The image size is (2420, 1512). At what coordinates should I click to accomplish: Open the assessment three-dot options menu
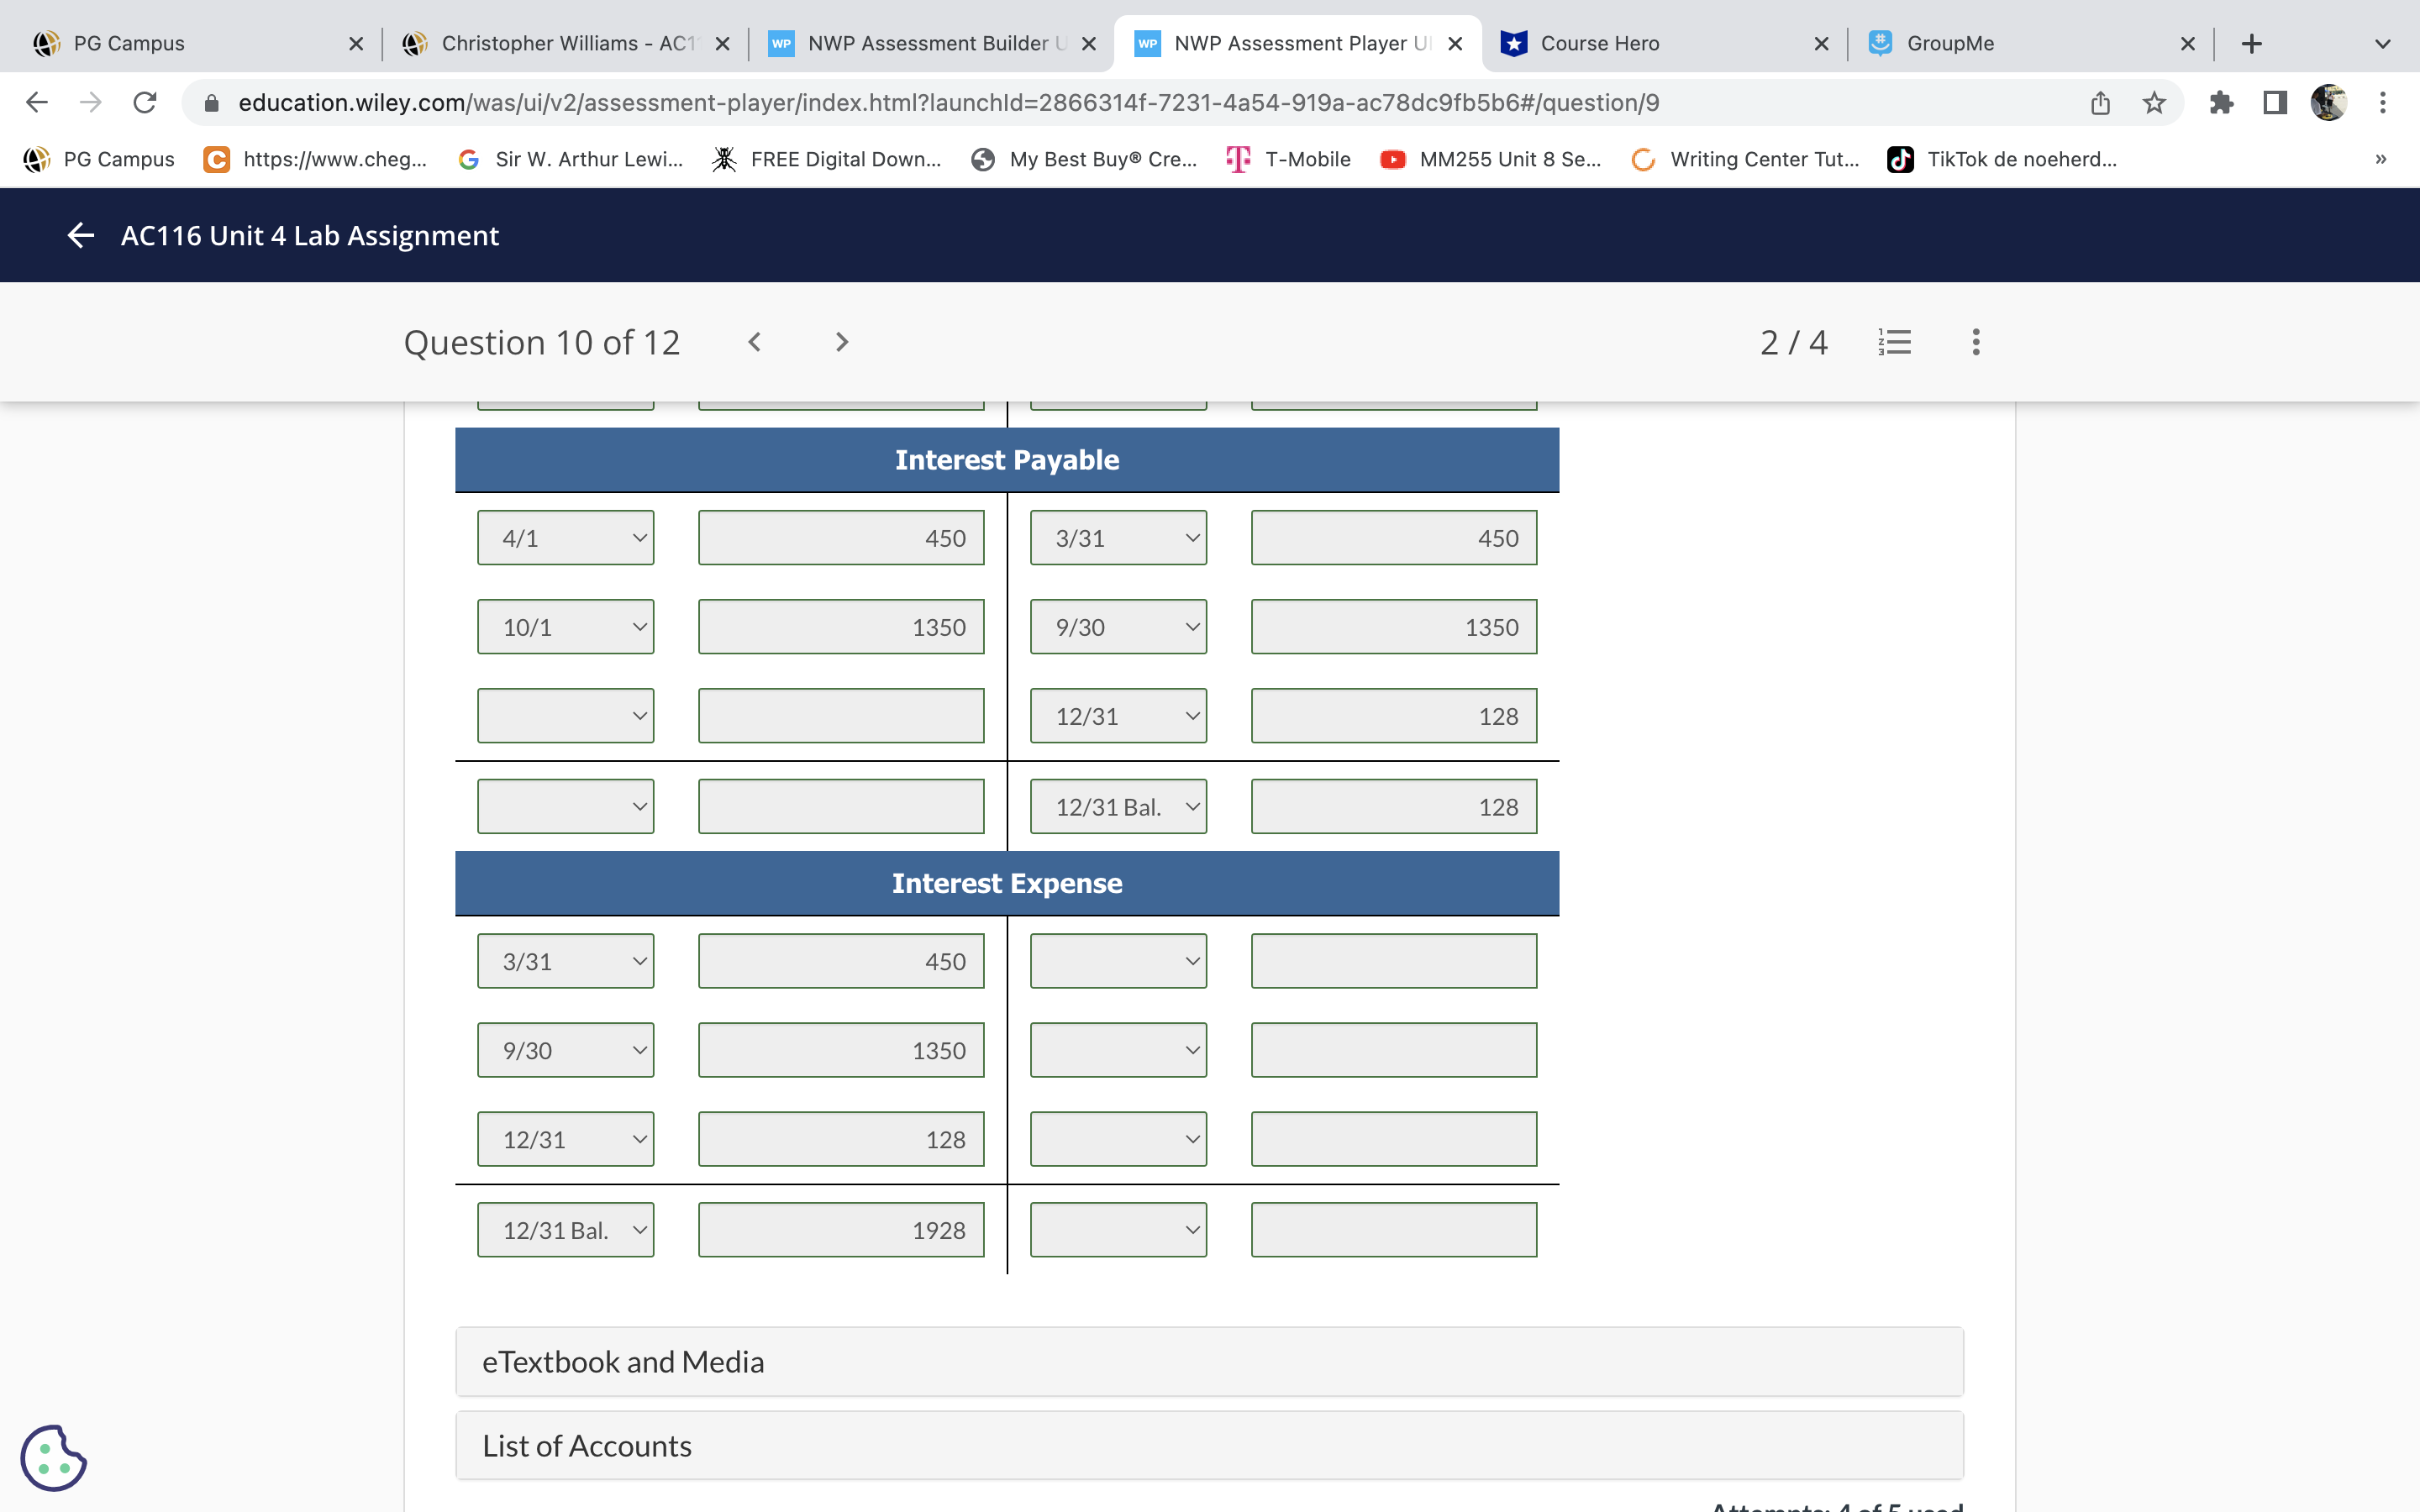(1975, 342)
